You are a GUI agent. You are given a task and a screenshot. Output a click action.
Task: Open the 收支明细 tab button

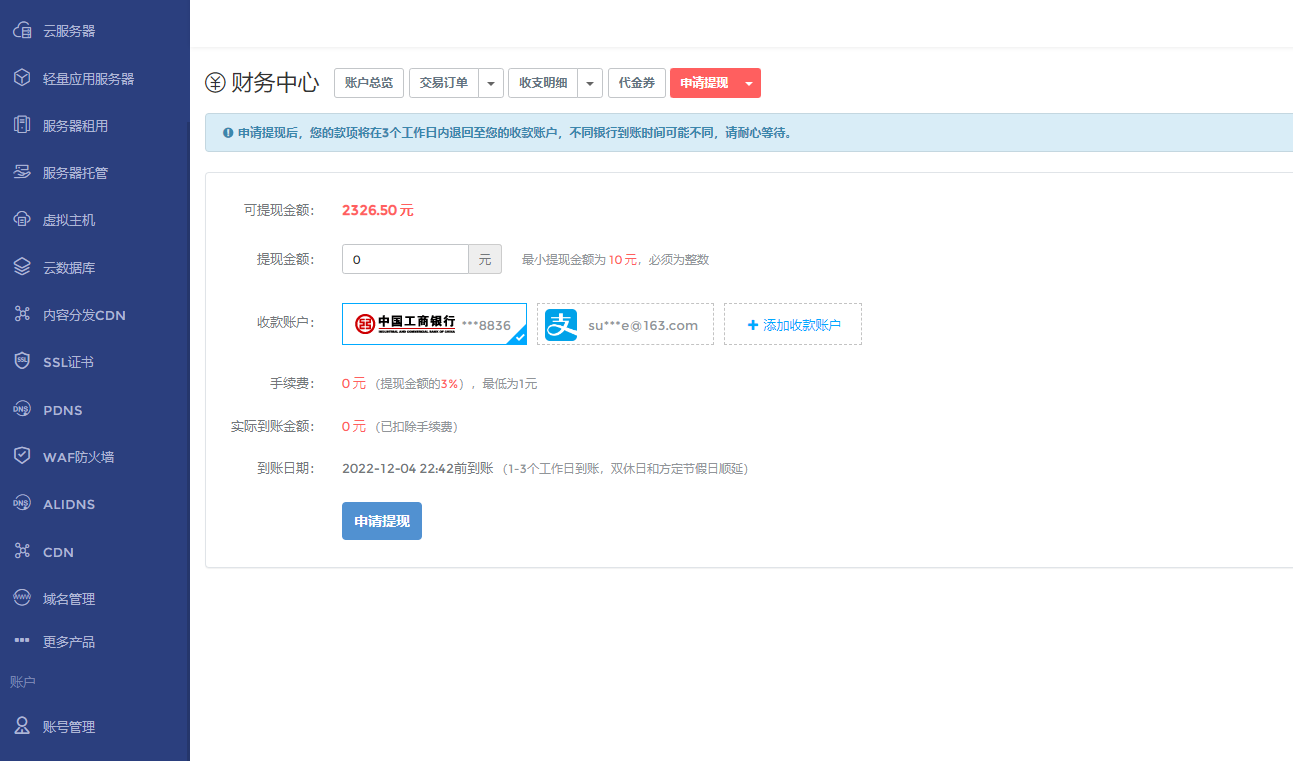click(543, 83)
